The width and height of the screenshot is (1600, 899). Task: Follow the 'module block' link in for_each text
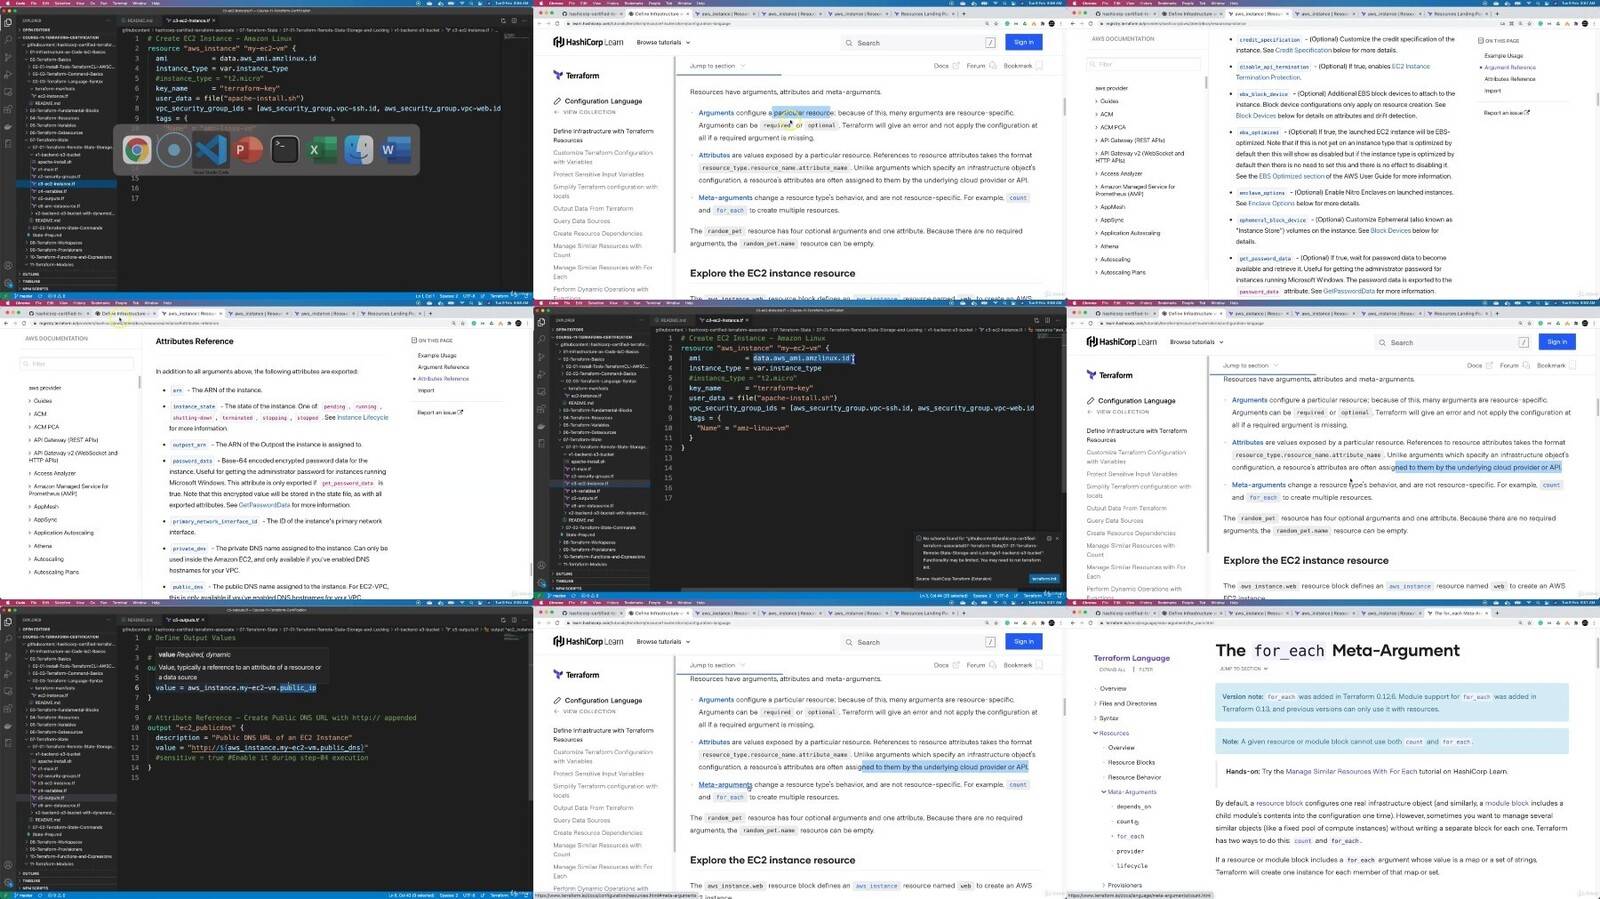click(1507, 803)
